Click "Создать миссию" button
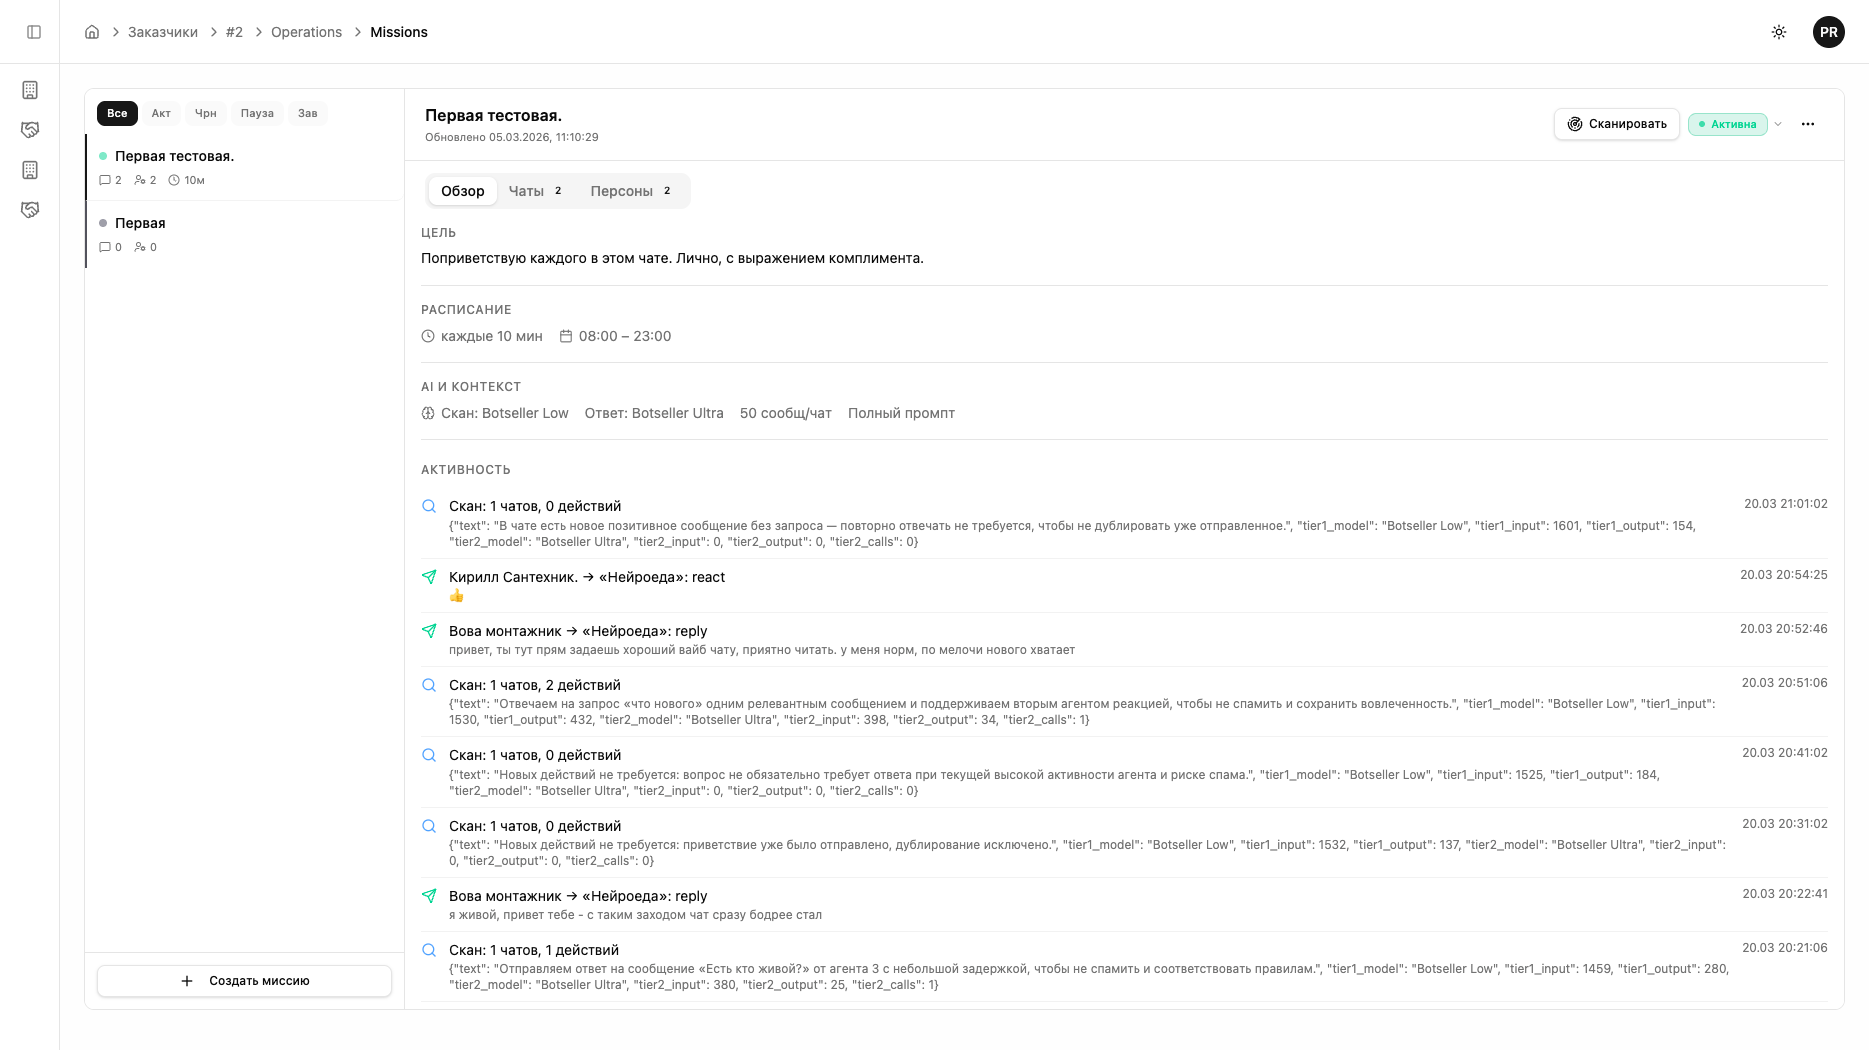 244,981
